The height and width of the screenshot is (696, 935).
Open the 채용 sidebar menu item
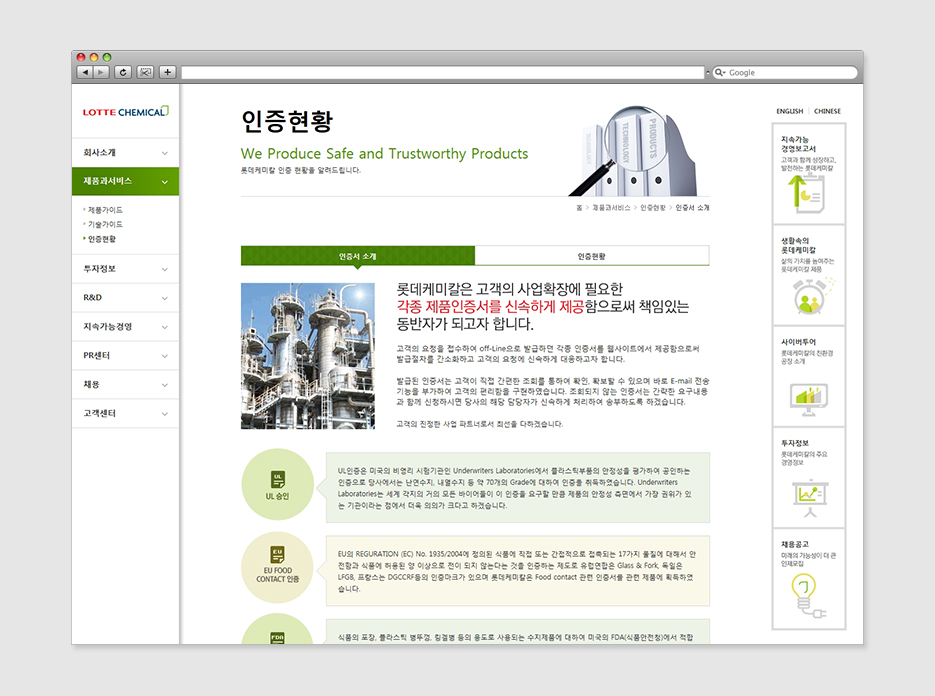[x=125, y=385]
